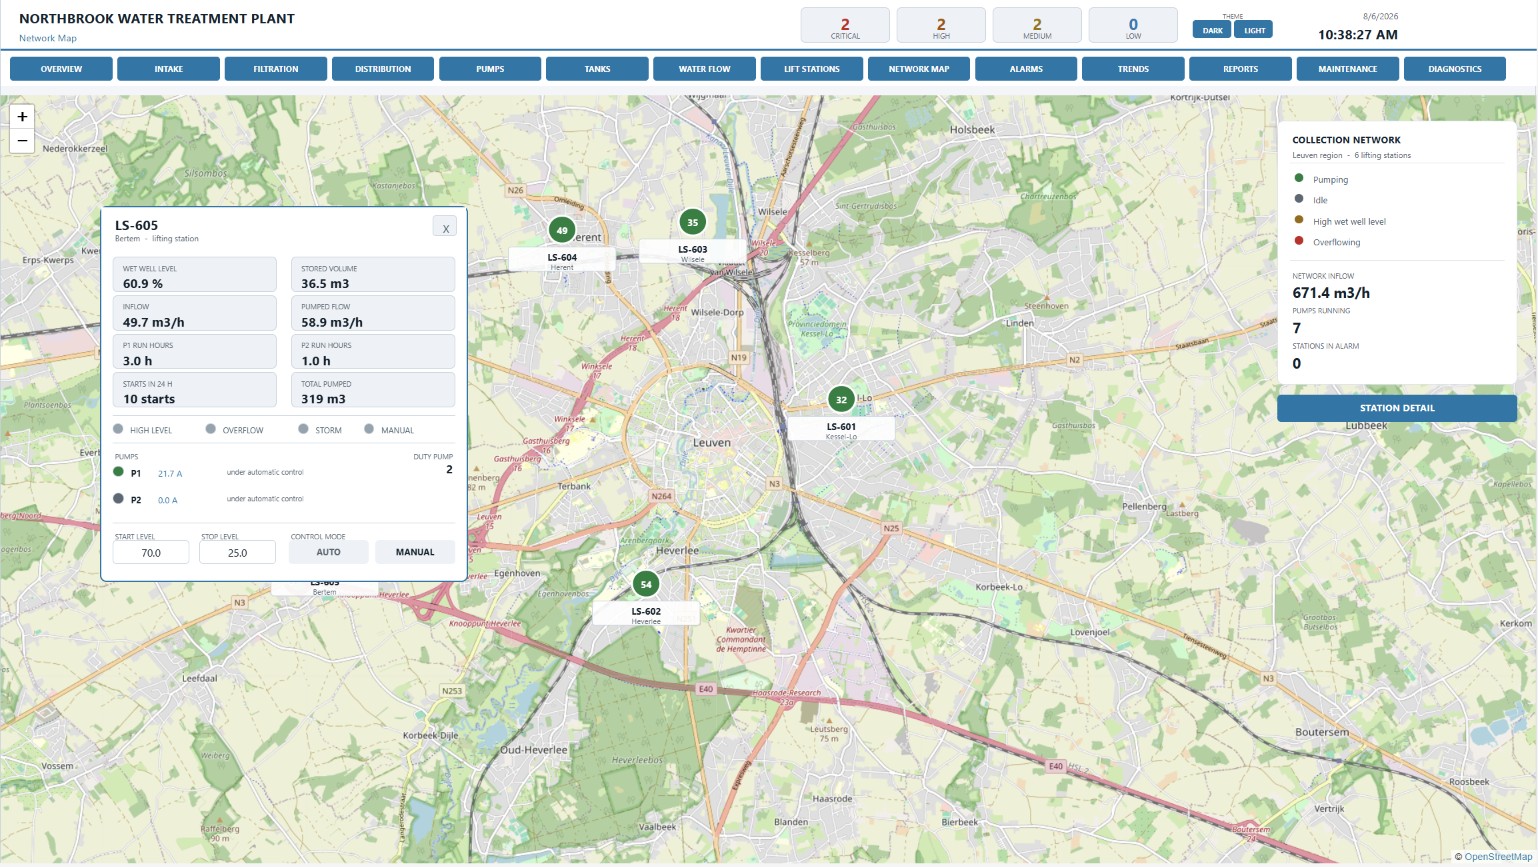
Task: Go to the Maintenance tab
Action: click(x=1348, y=69)
